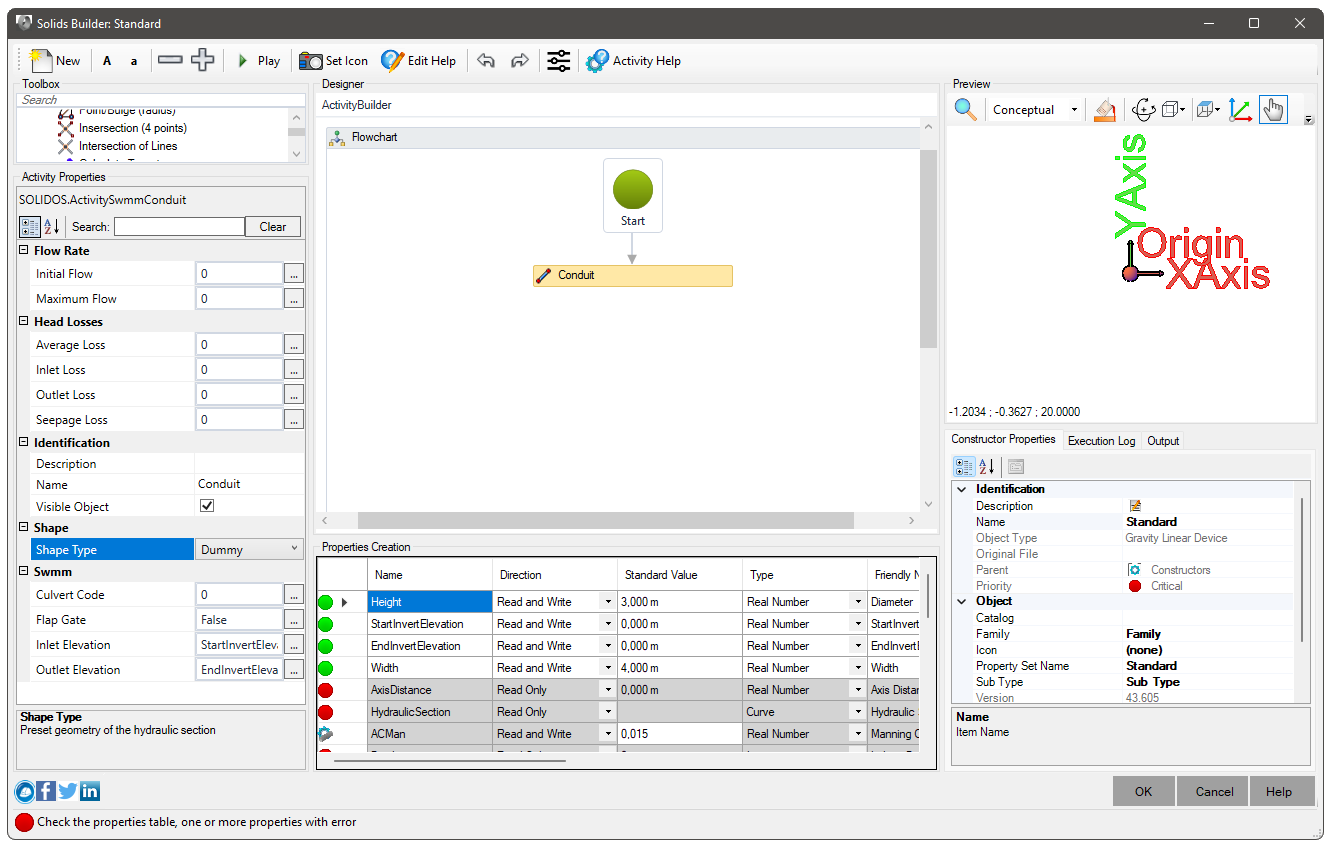
Task: Select the Start node in flowchart
Action: tap(633, 196)
